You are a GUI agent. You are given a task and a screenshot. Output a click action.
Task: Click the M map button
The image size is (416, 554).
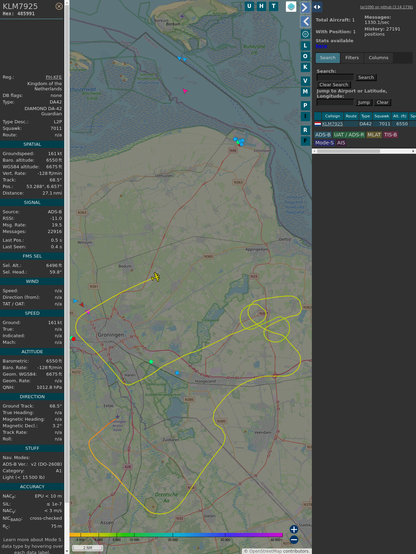305,92
